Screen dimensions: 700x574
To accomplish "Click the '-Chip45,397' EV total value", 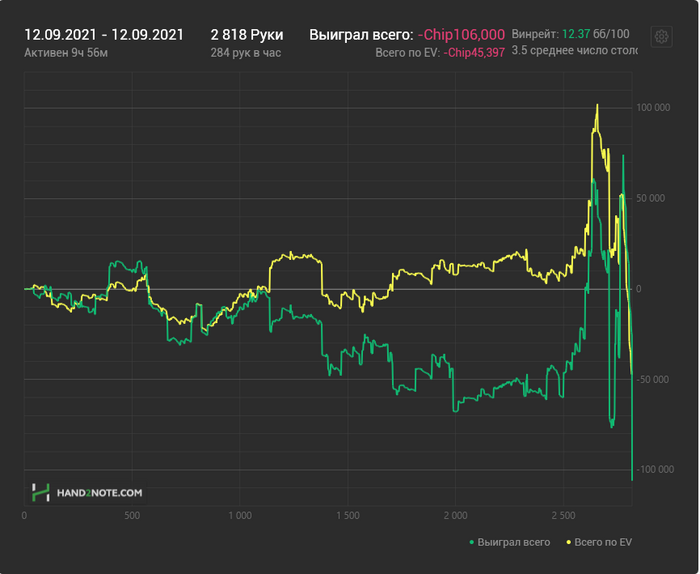I will [x=474, y=53].
